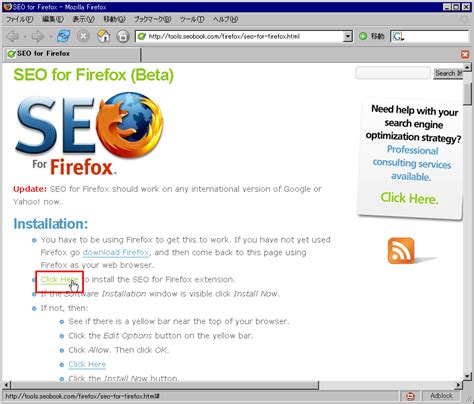Click the SEO for Firefox (Beta) heading
Viewport: 474px width, 404px height.
point(93,75)
